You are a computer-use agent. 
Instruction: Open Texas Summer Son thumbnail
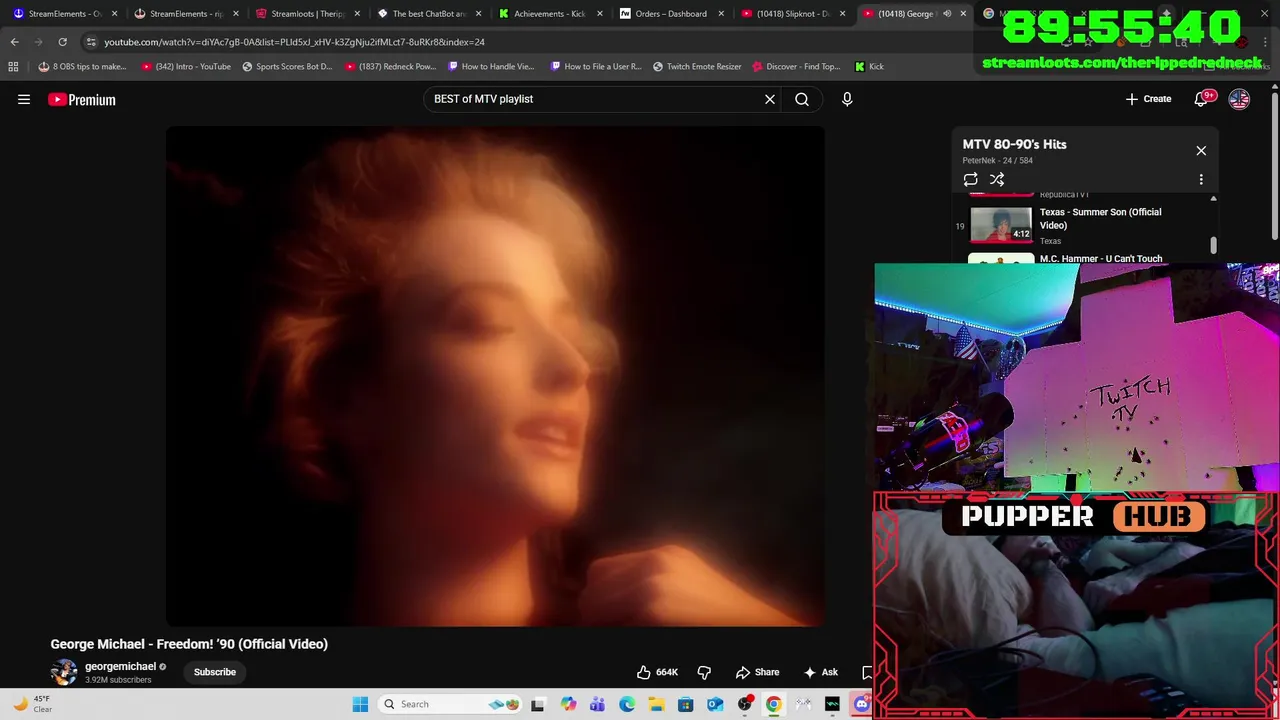(x=1001, y=225)
